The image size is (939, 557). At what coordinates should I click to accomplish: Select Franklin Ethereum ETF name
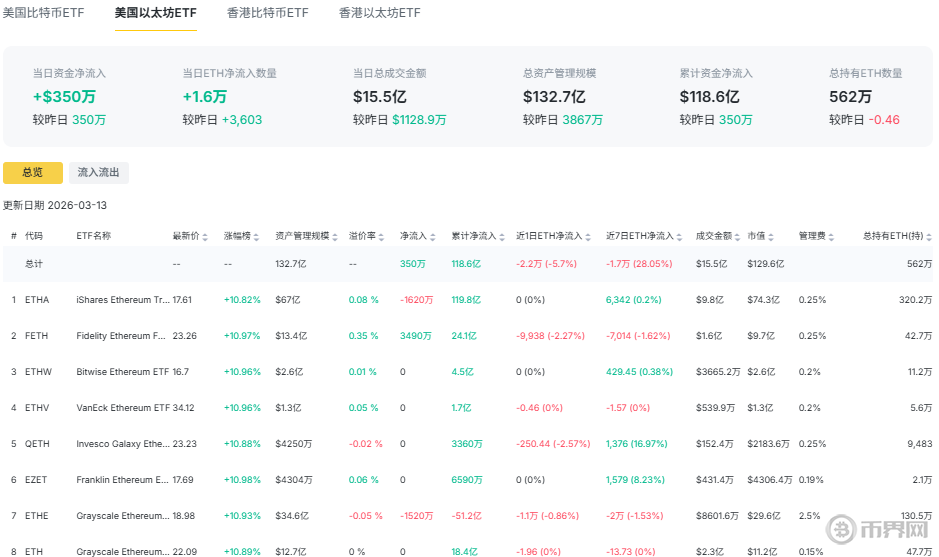(x=122, y=479)
